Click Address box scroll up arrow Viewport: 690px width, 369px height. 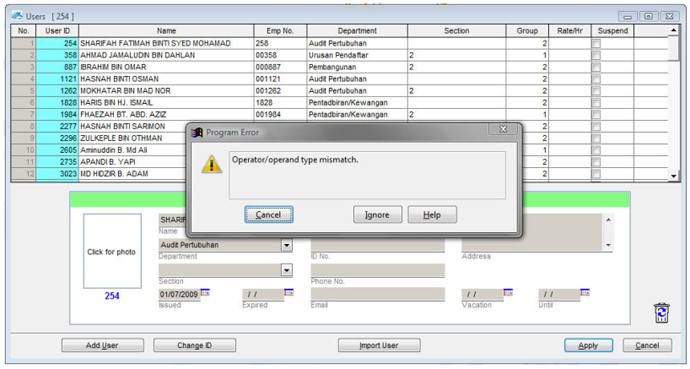coord(608,219)
